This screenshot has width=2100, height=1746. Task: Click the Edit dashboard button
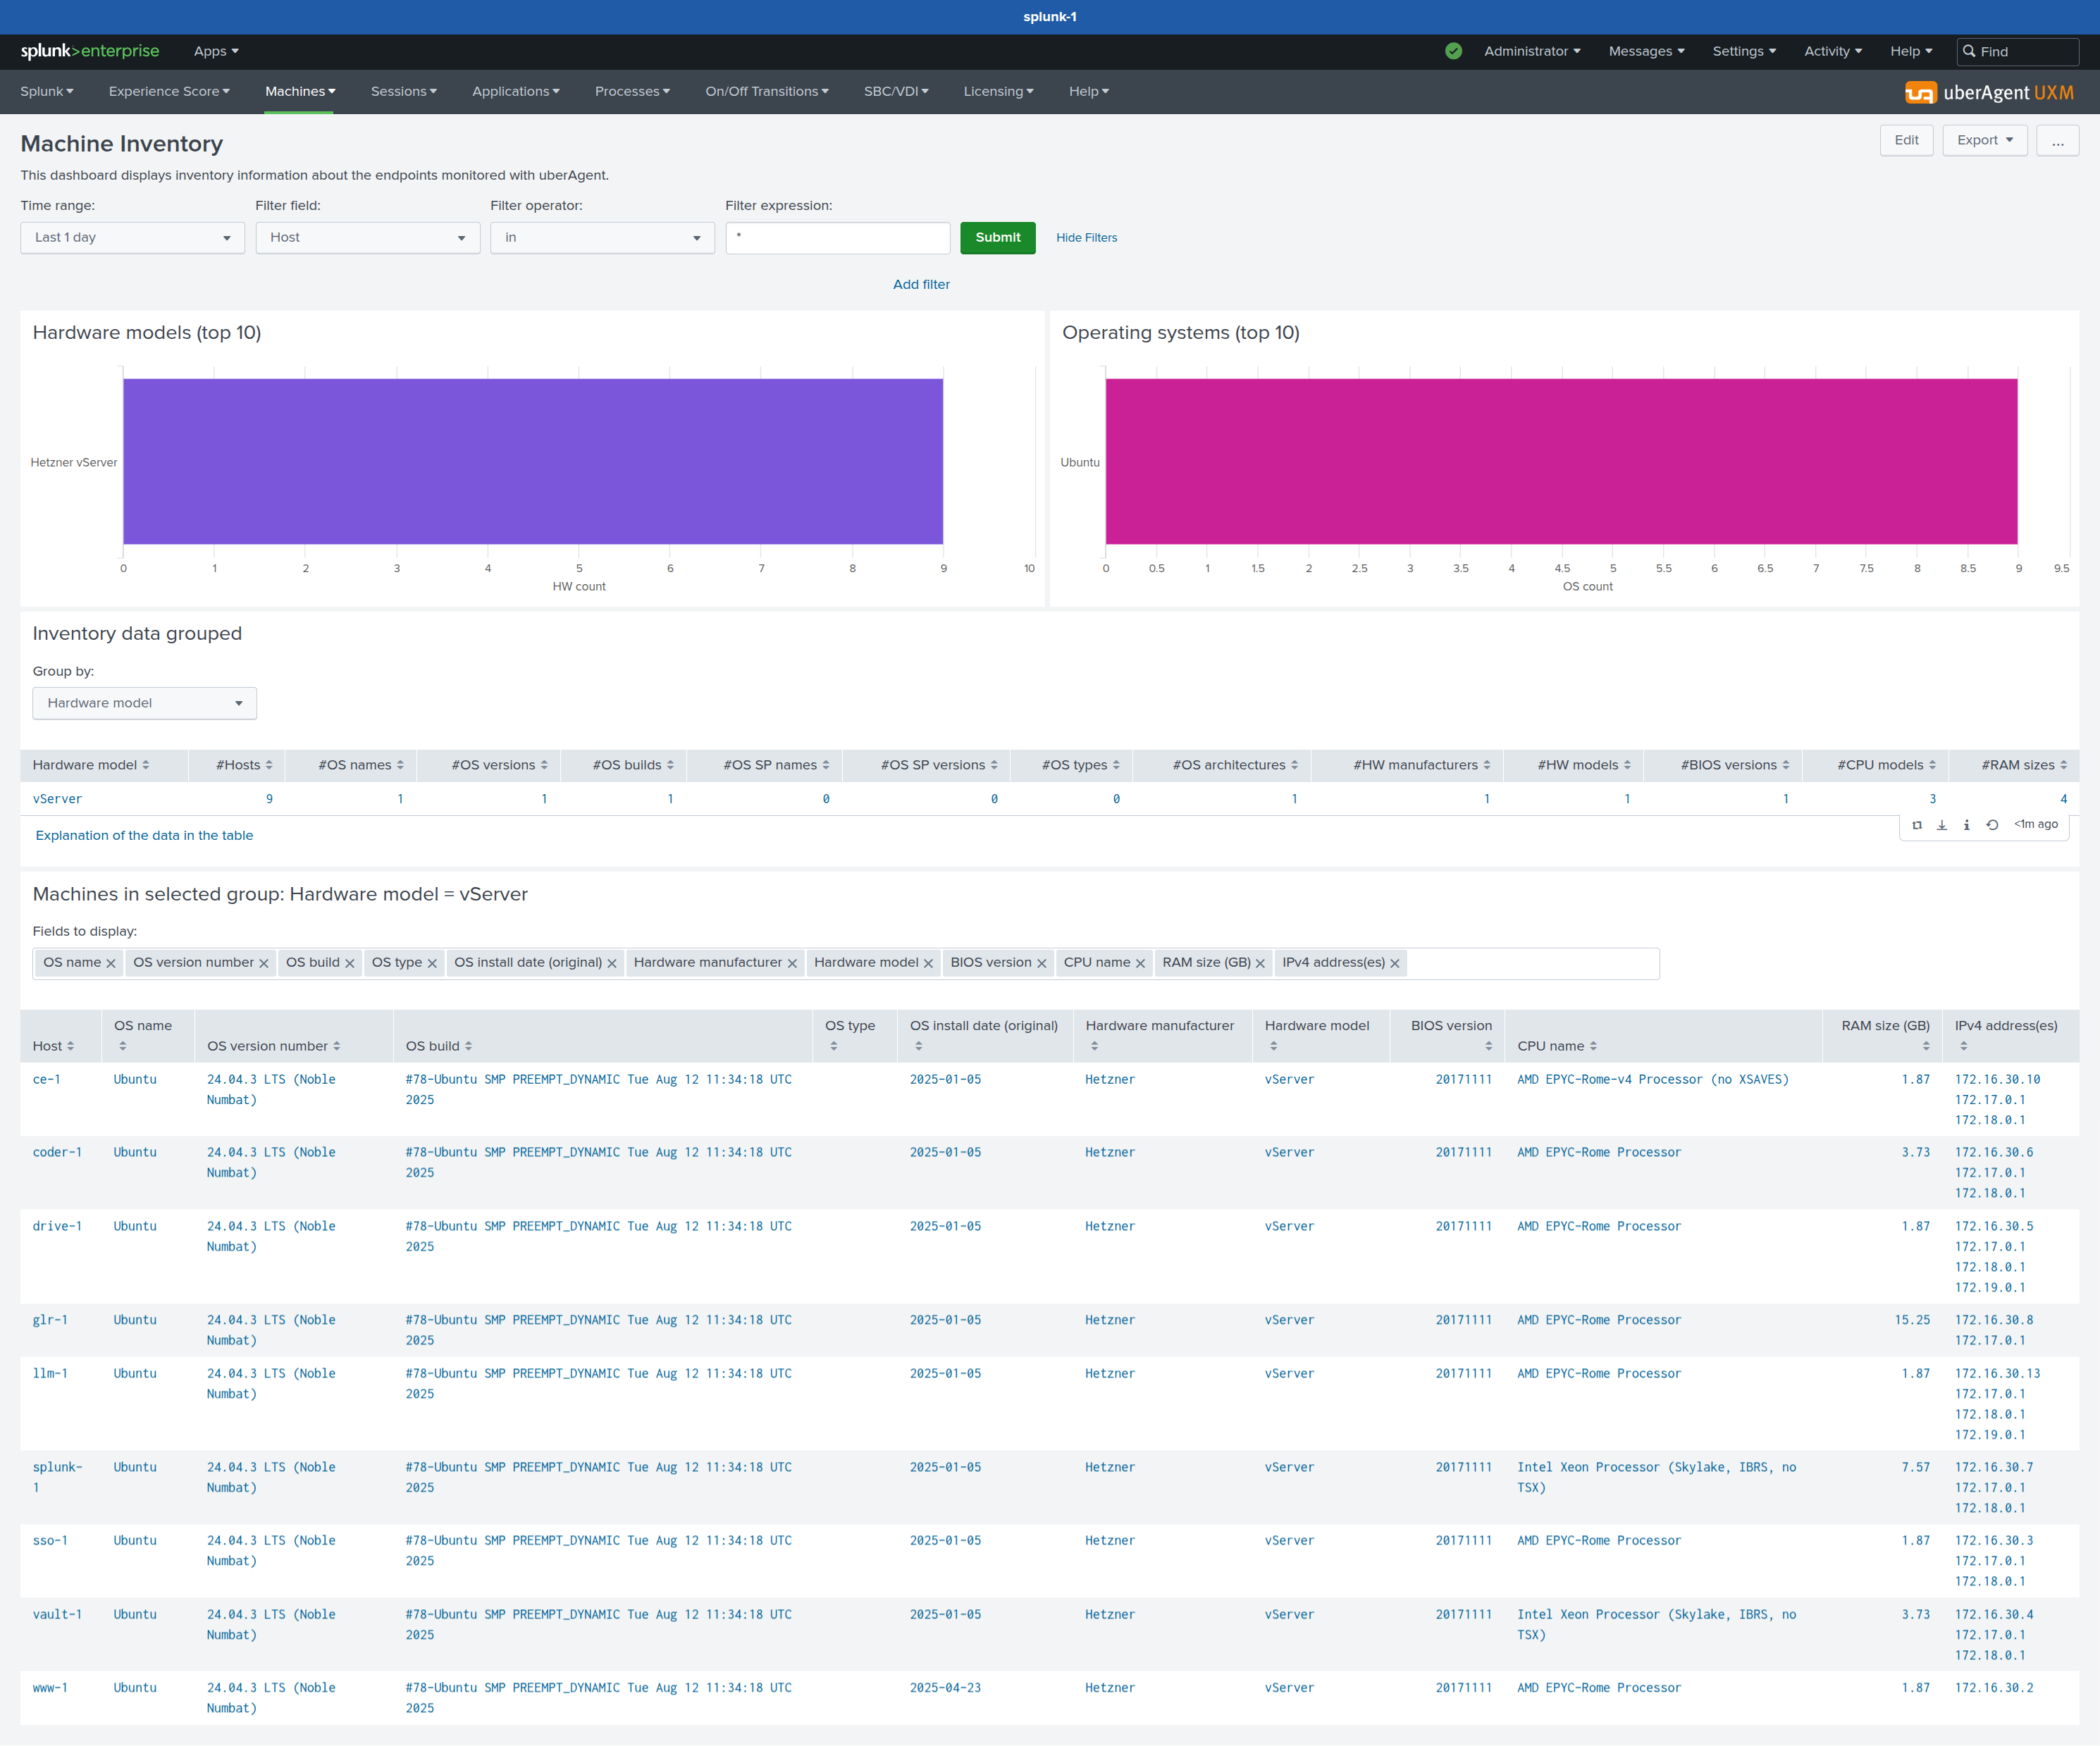pyautogui.click(x=1906, y=140)
